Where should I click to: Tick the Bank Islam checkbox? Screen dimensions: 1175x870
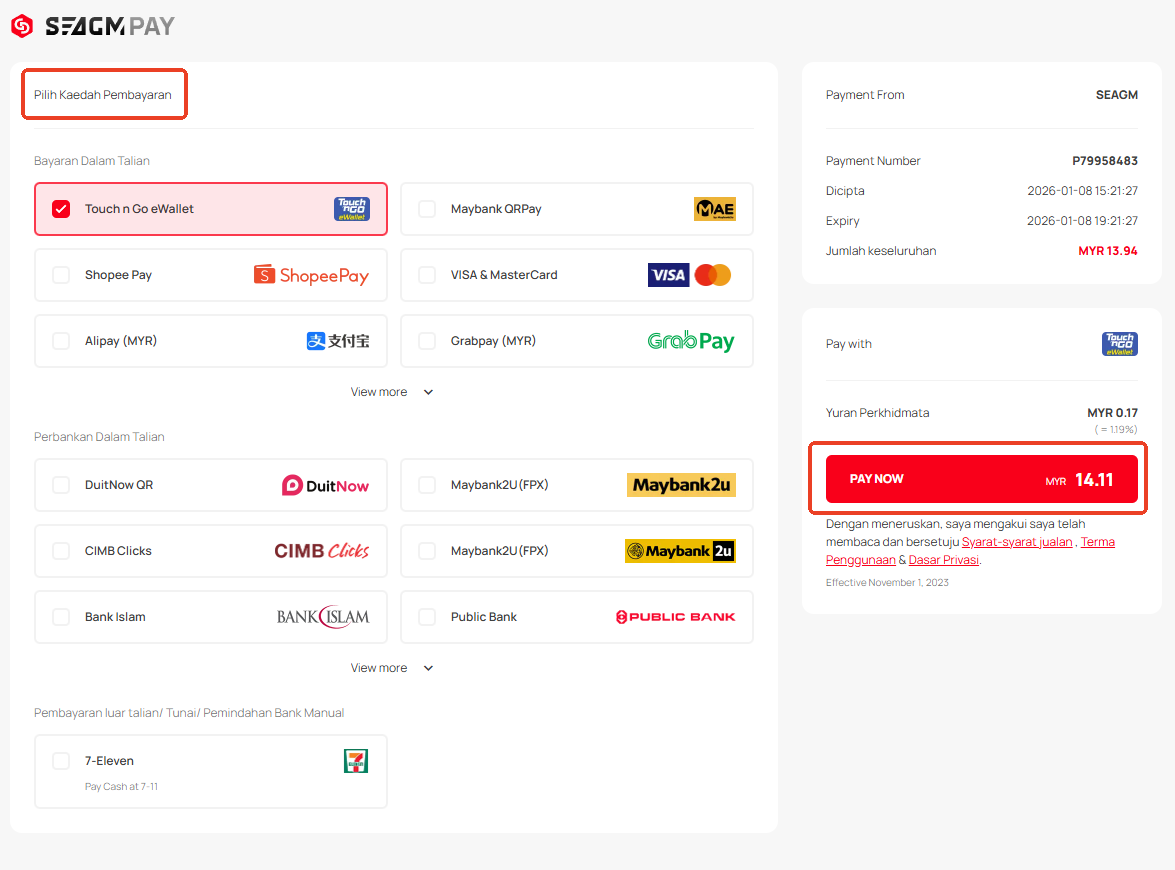click(x=61, y=617)
